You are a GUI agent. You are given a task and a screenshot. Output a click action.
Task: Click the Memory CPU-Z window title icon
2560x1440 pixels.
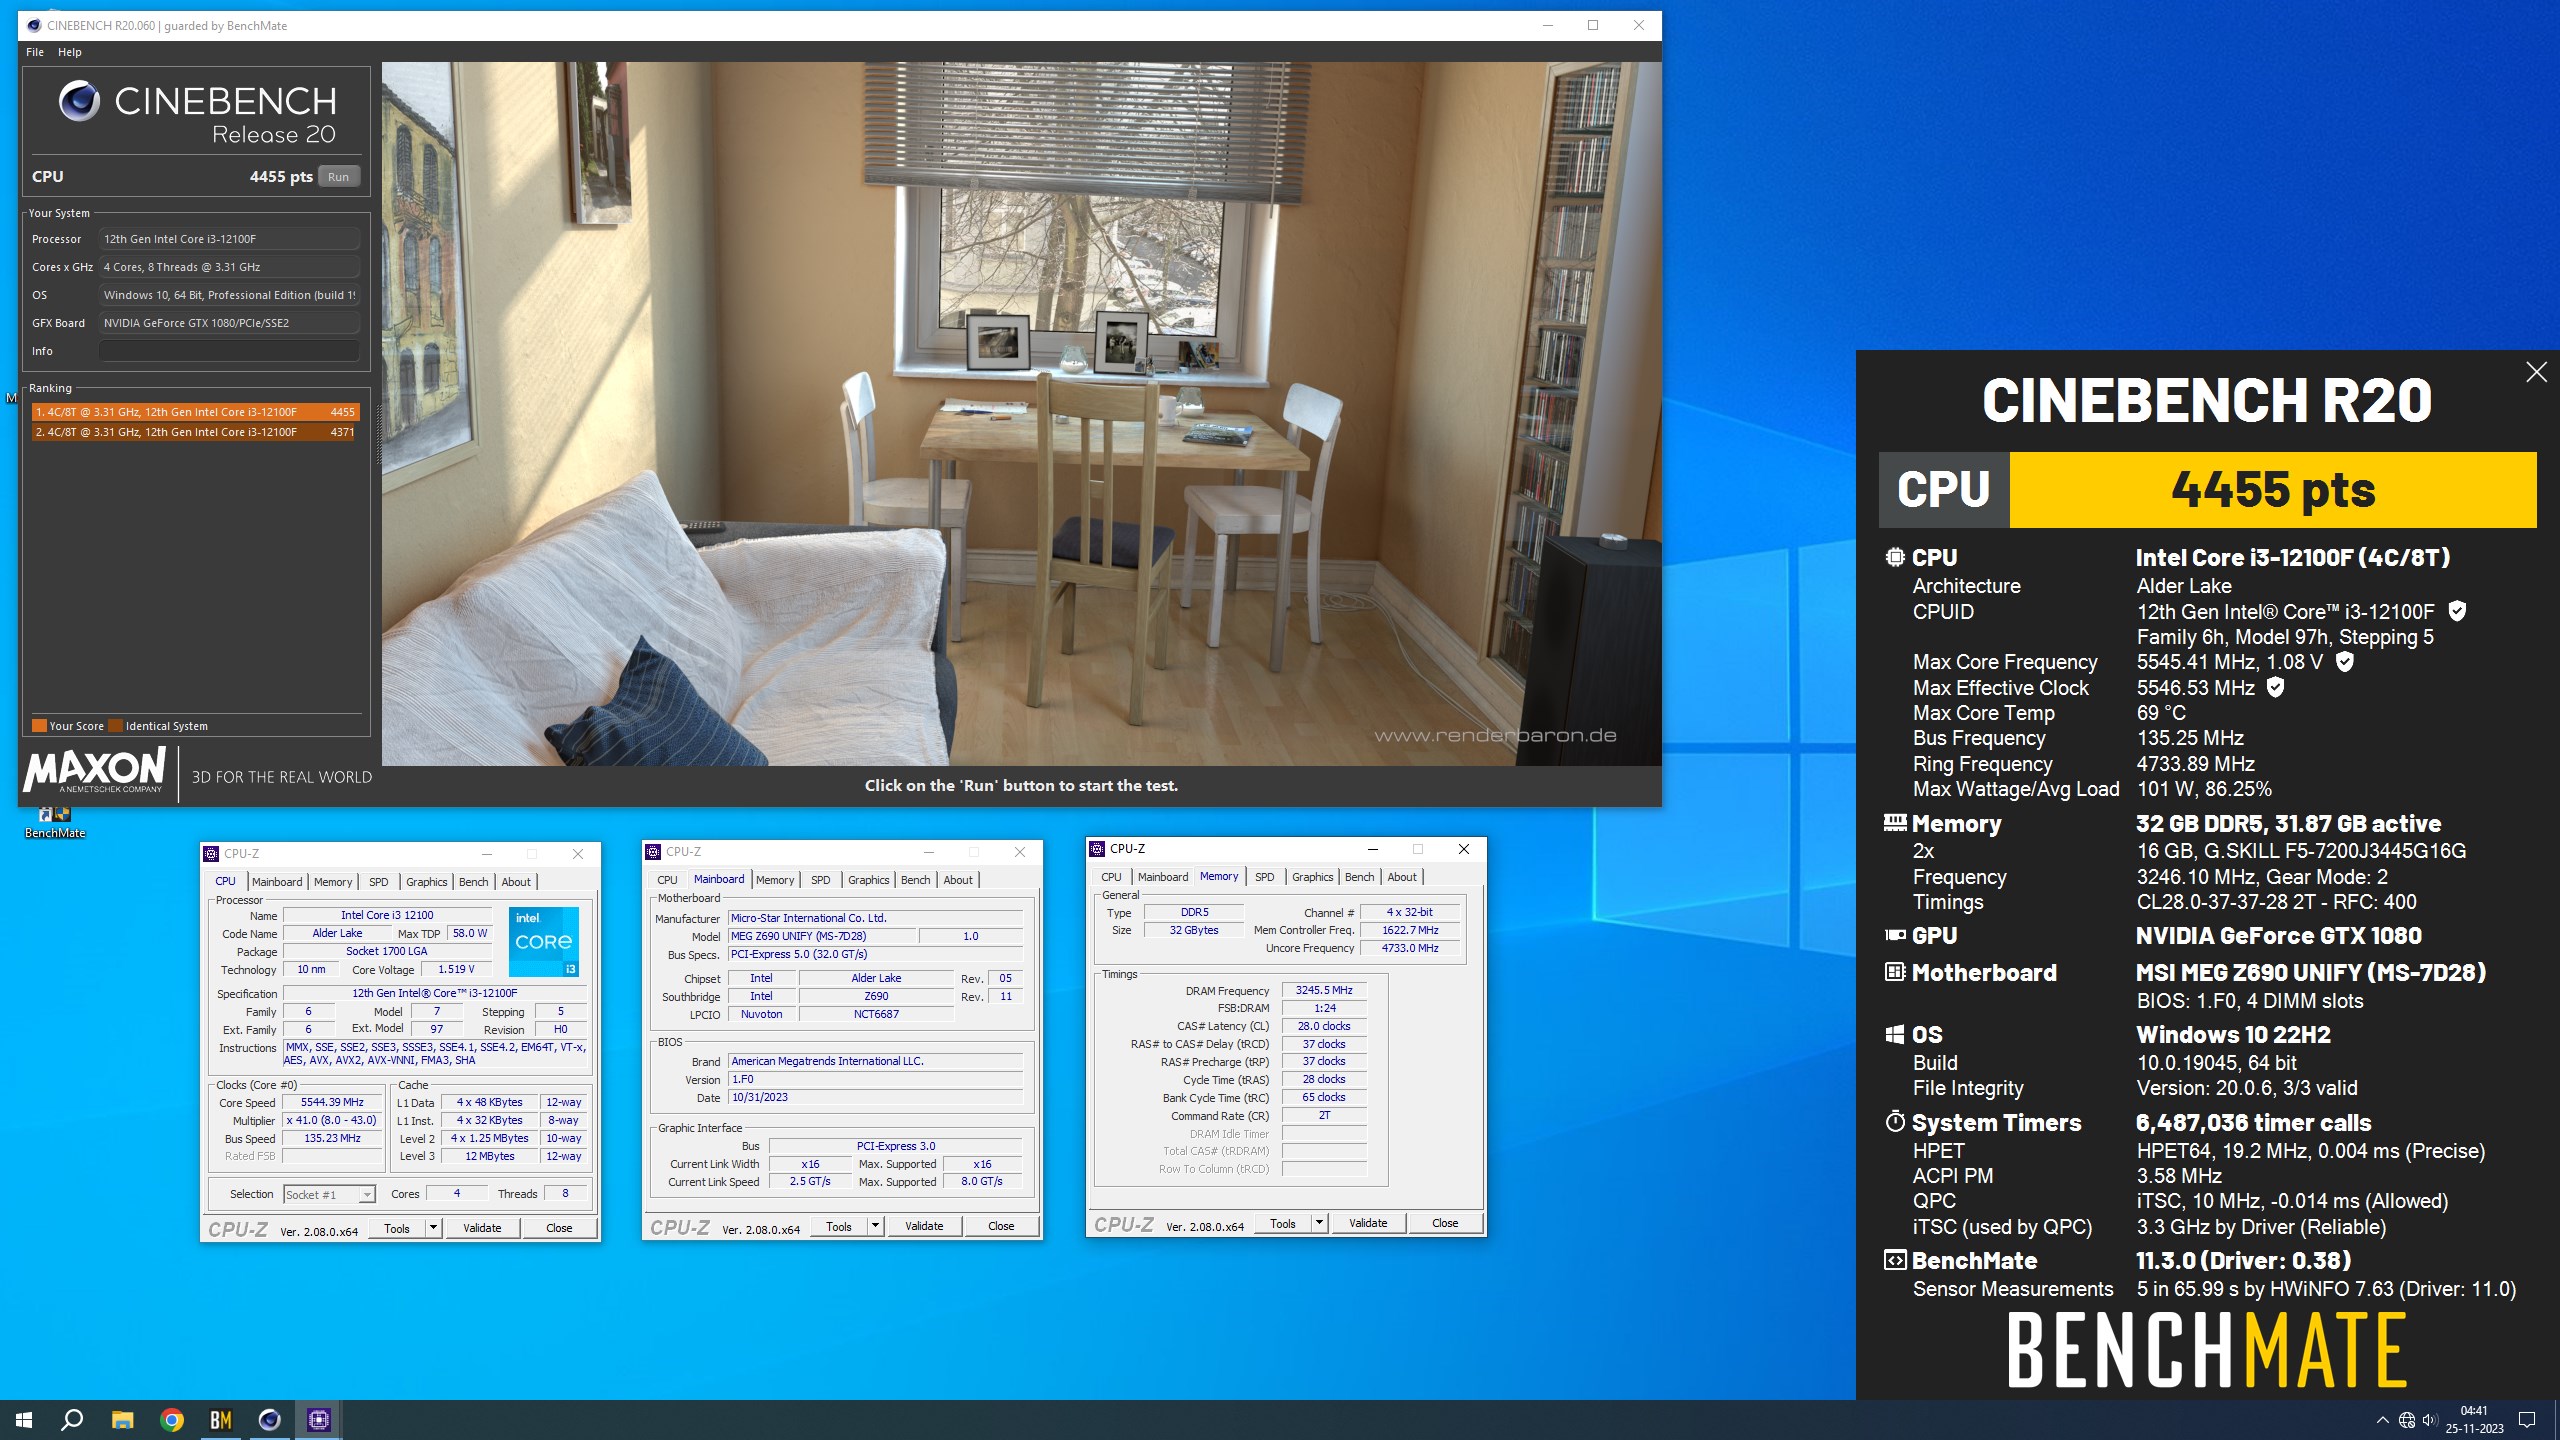[x=1097, y=848]
